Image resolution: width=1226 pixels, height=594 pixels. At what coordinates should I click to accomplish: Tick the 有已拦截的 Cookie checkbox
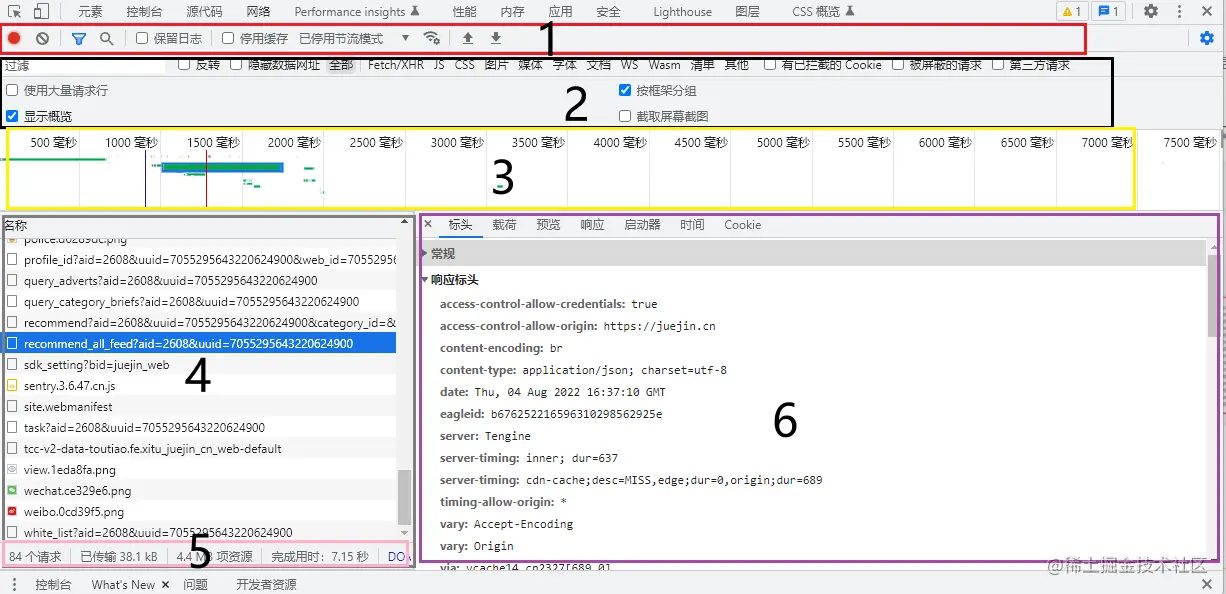tap(770, 65)
